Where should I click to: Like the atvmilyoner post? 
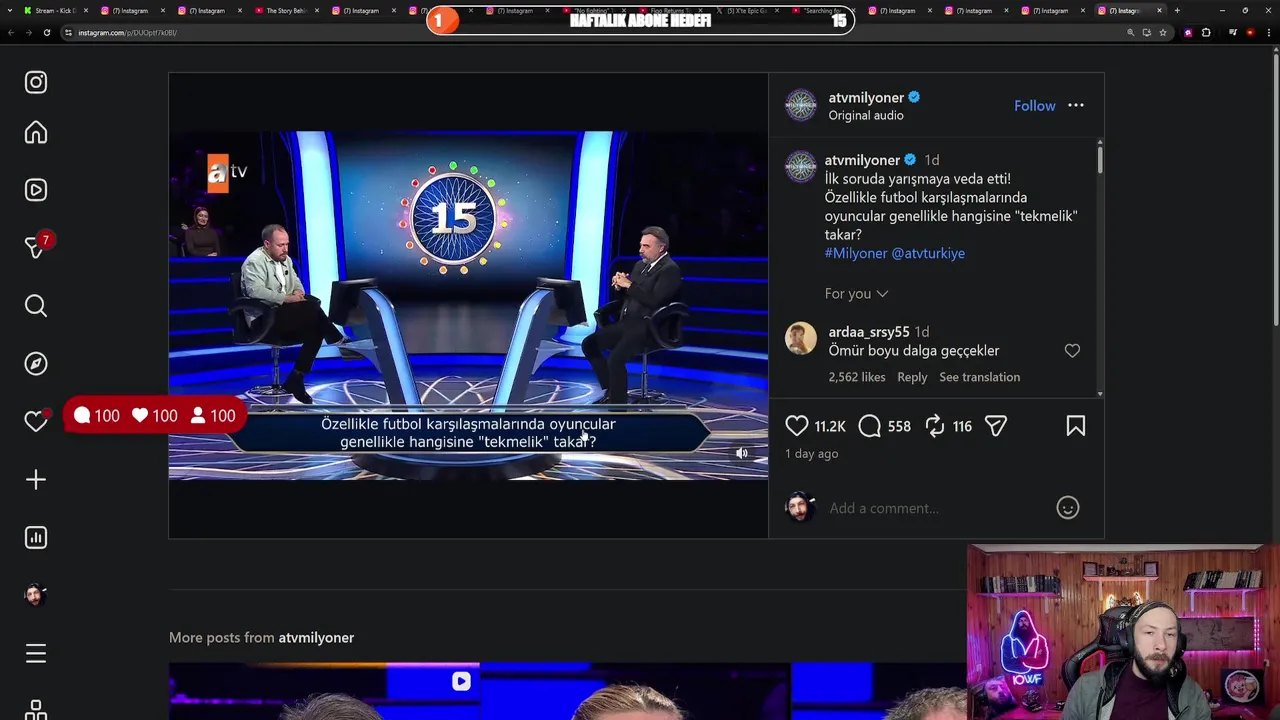[x=796, y=426]
